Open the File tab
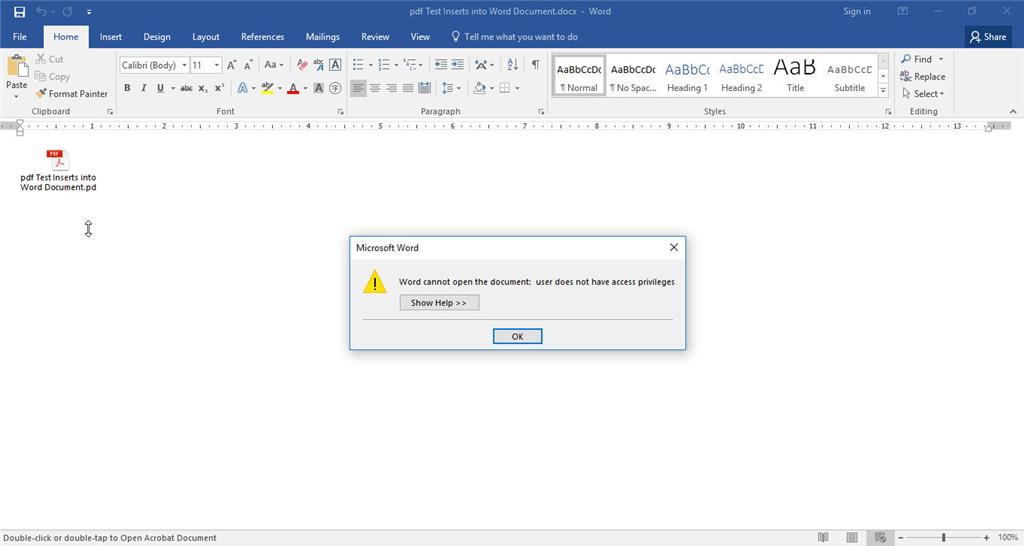 point(20,37)
